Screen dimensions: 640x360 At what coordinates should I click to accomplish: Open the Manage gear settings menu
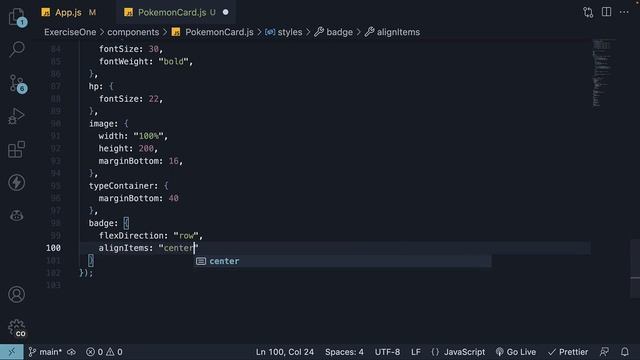tap(17, 328)
